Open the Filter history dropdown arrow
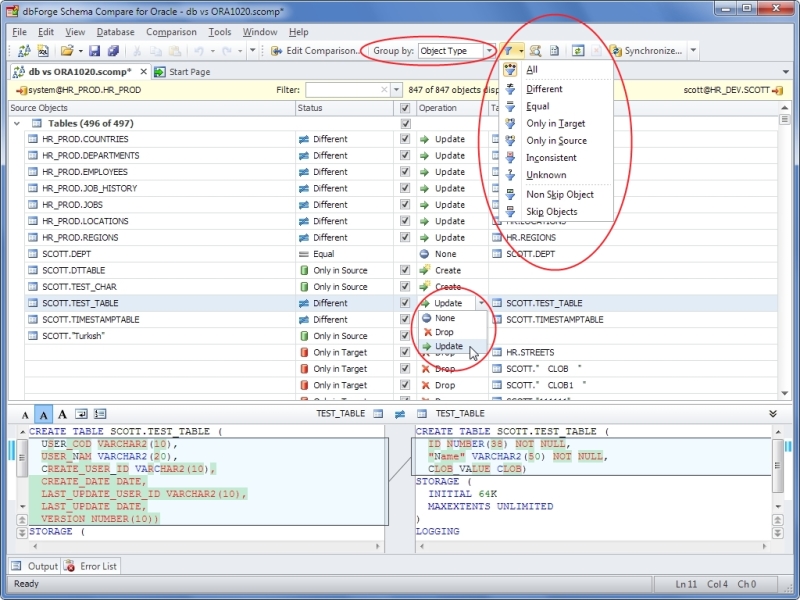The width and height of the screenshot is (800, 600). (396, 90)
